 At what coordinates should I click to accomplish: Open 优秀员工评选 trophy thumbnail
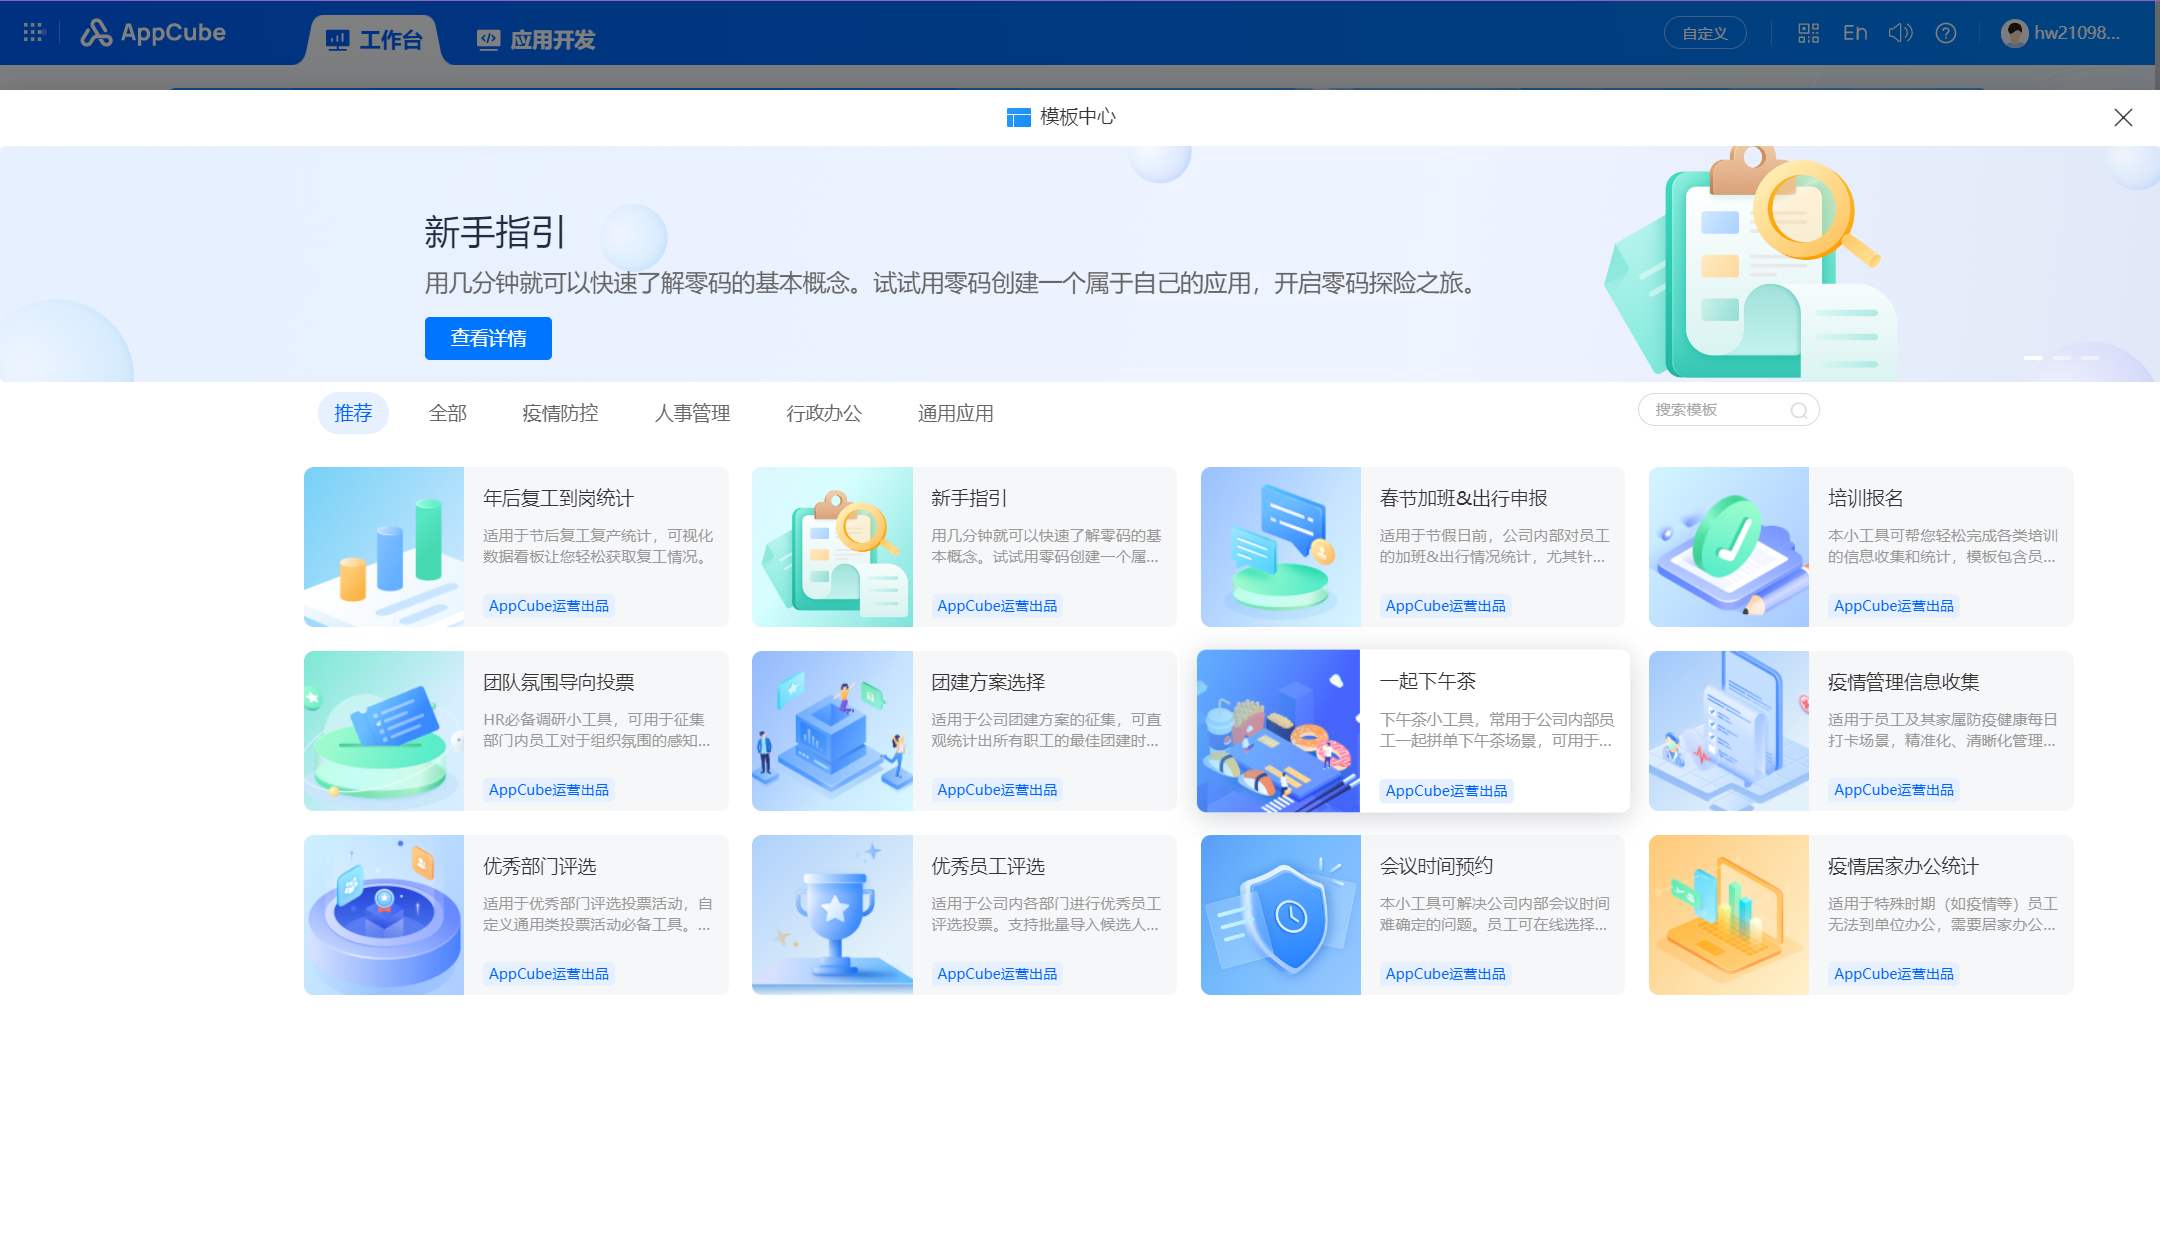(832, 915)
